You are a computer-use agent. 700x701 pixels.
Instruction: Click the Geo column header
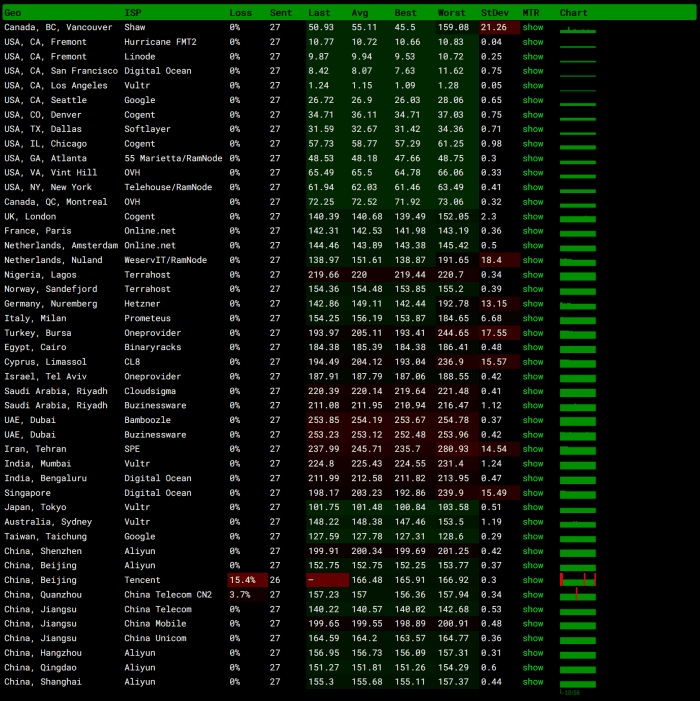tap(13, 13)
